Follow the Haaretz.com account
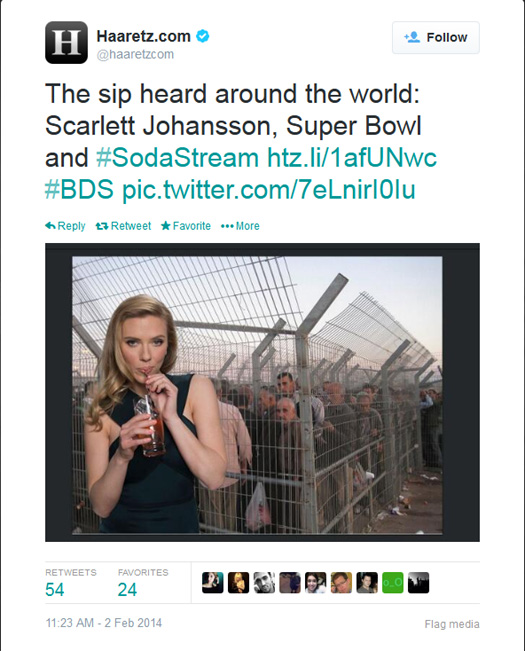 point(436,37)
